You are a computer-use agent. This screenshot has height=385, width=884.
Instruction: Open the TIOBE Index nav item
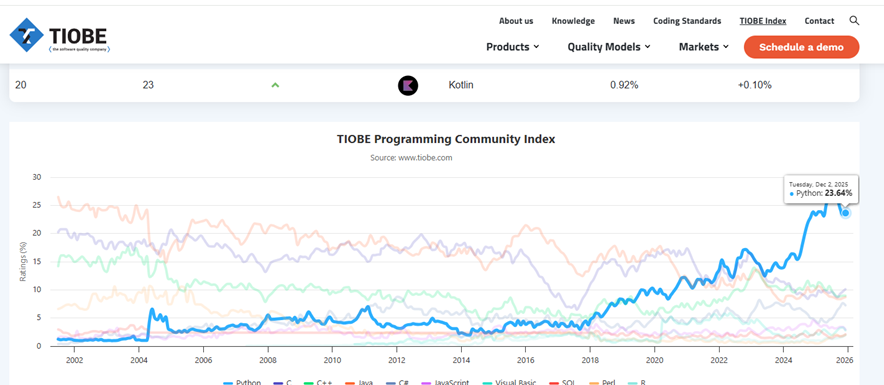click(763, 21)
